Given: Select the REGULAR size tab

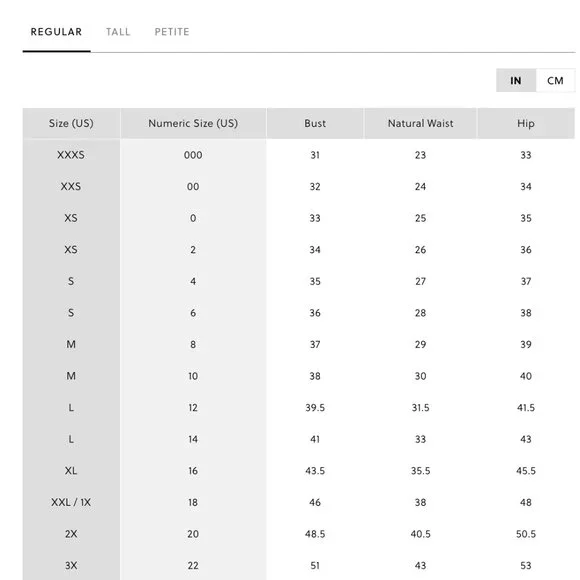Looking at the screenshot, I should coord(56,32).
